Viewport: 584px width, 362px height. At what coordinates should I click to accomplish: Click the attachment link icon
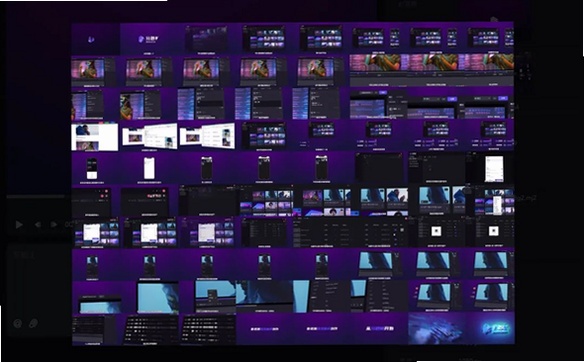(x=34, y=323)
